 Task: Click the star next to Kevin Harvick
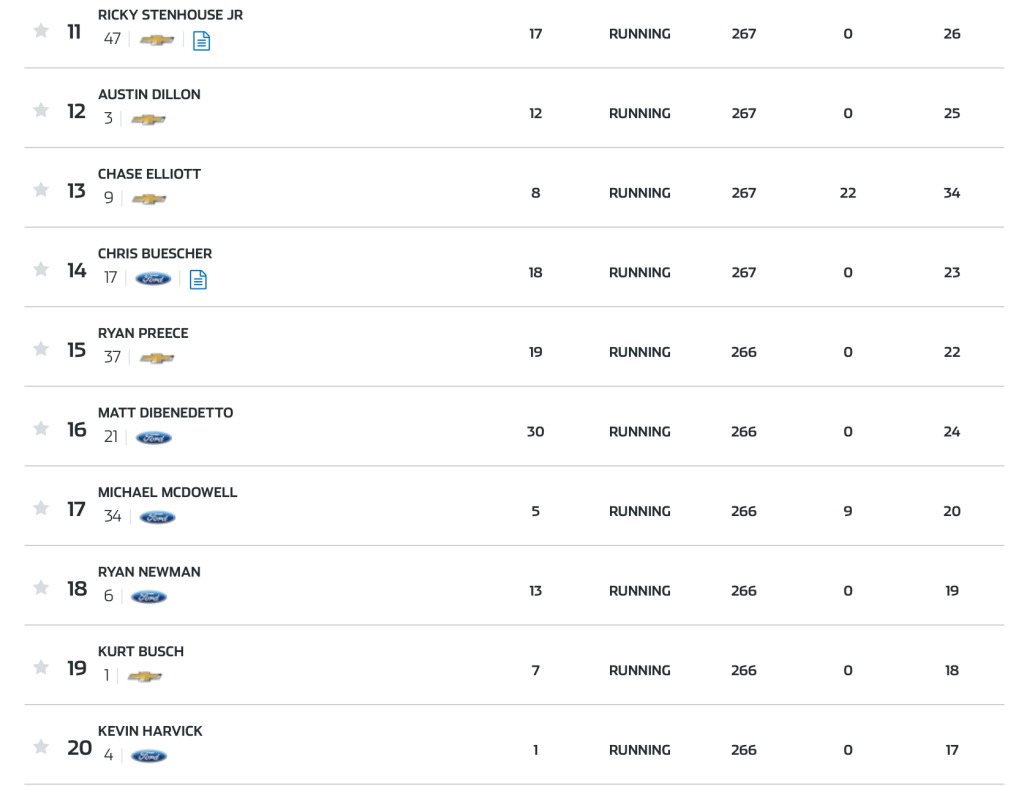tap(41, 747)
